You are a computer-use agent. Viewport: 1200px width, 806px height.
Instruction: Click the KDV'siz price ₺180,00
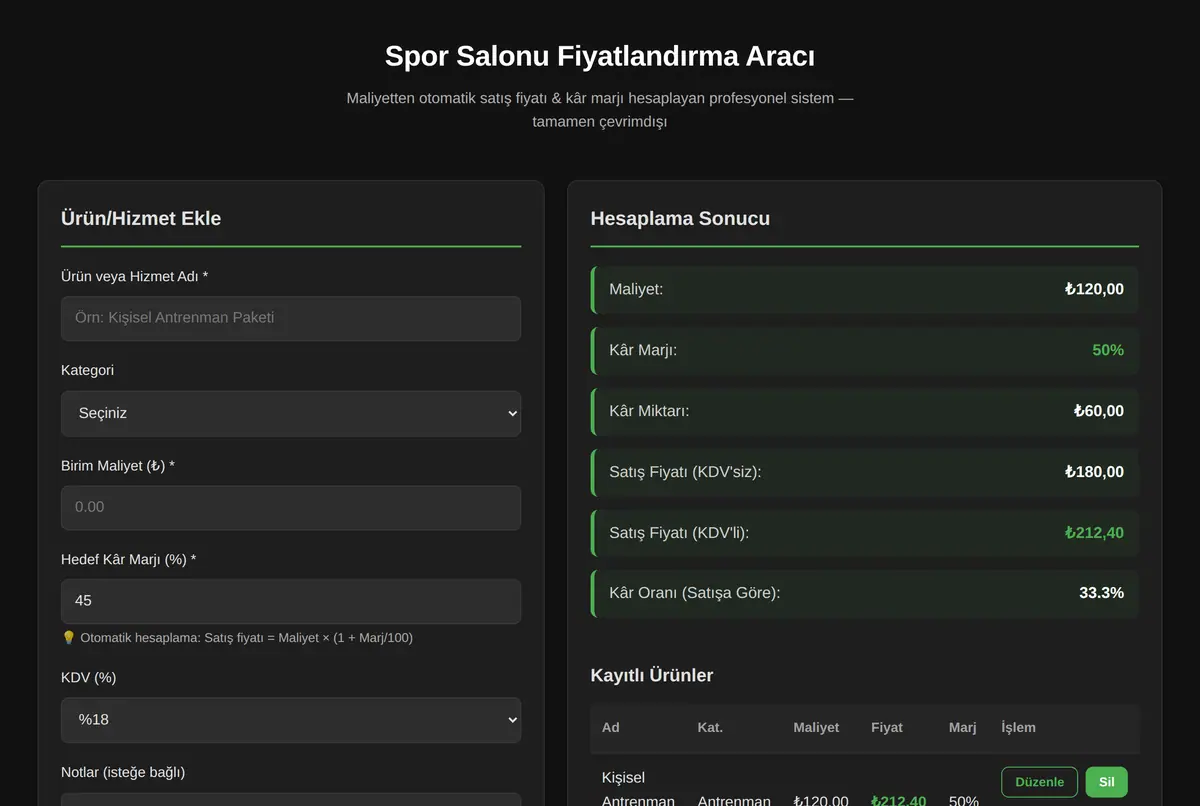[1094, 472]
